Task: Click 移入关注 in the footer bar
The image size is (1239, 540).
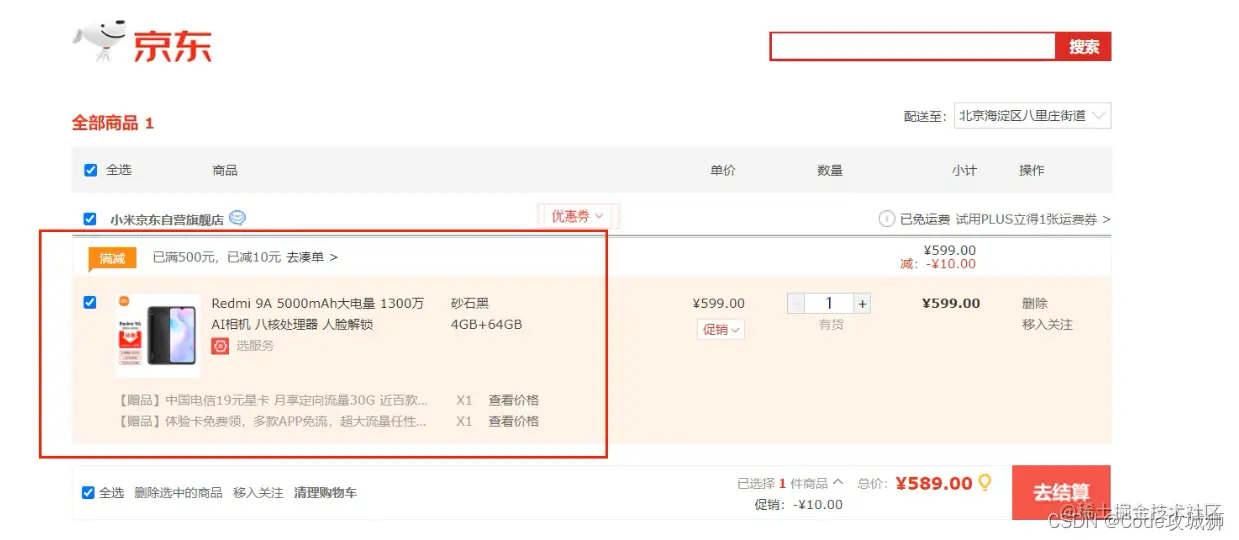Action: 258,493
